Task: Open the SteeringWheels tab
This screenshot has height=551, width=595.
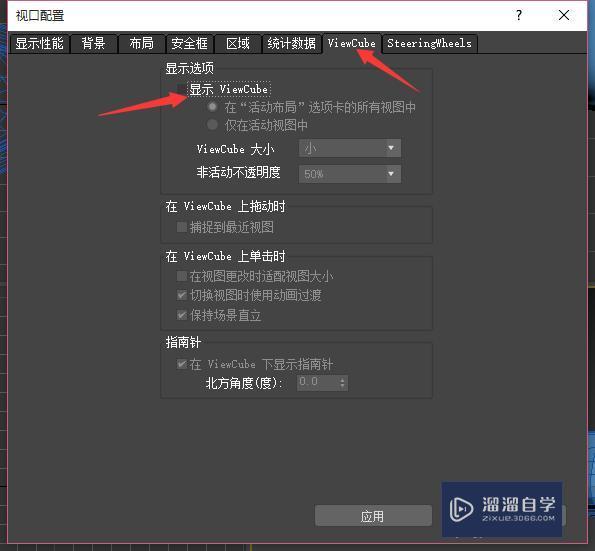Action: coord(430,43)
